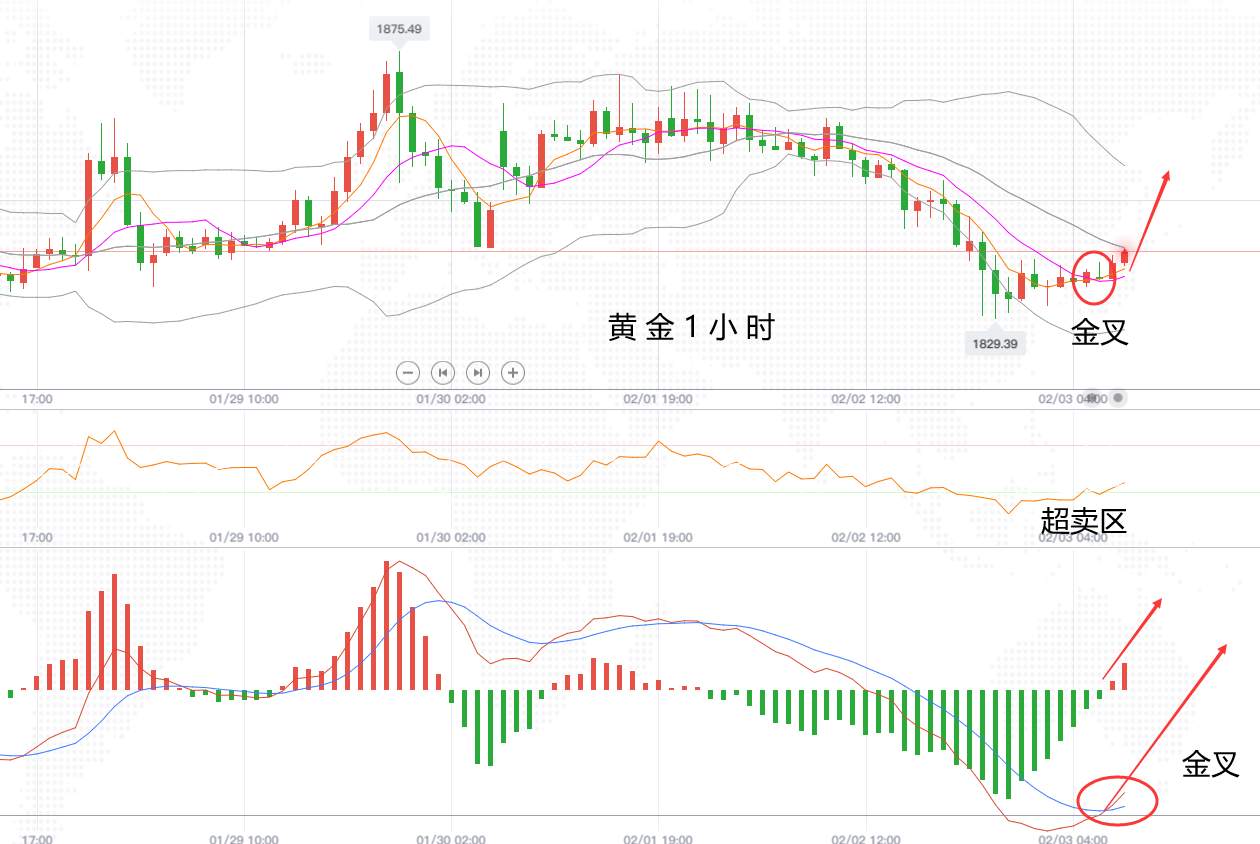Jump to latest data with skip-forward button
The width and height of the screenshot is (1260, 844).
478,373
